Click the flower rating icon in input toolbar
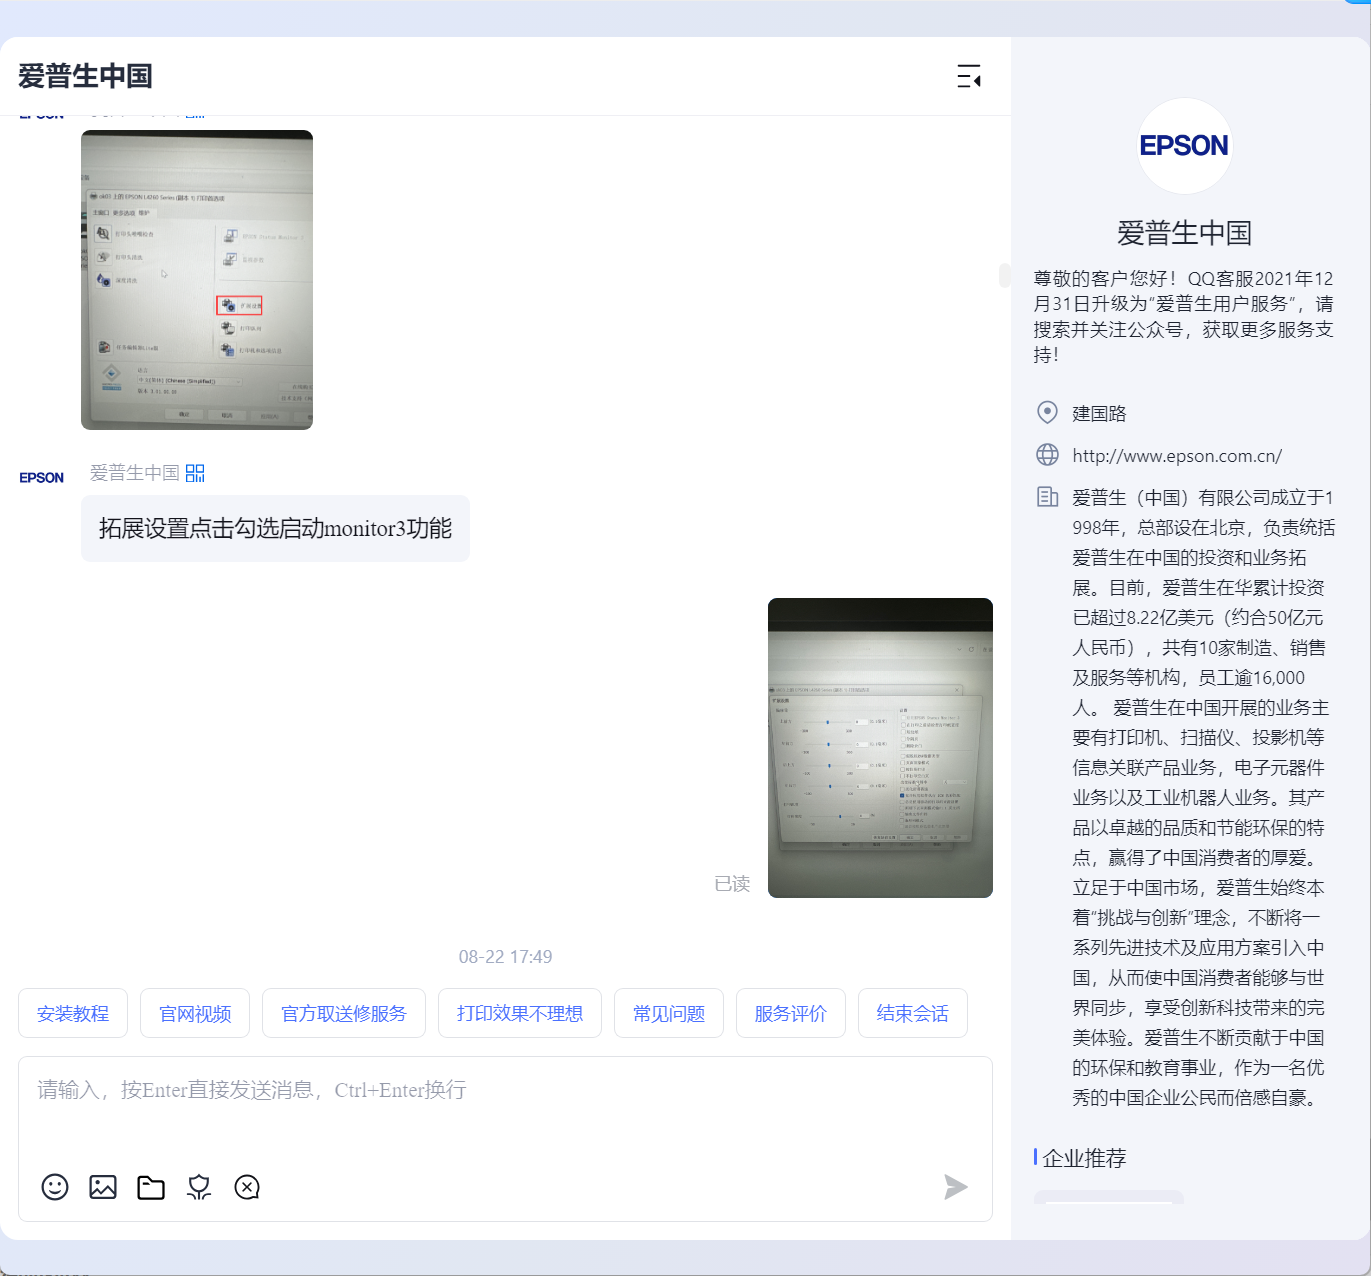1371x1276 pixels. 199,1187
